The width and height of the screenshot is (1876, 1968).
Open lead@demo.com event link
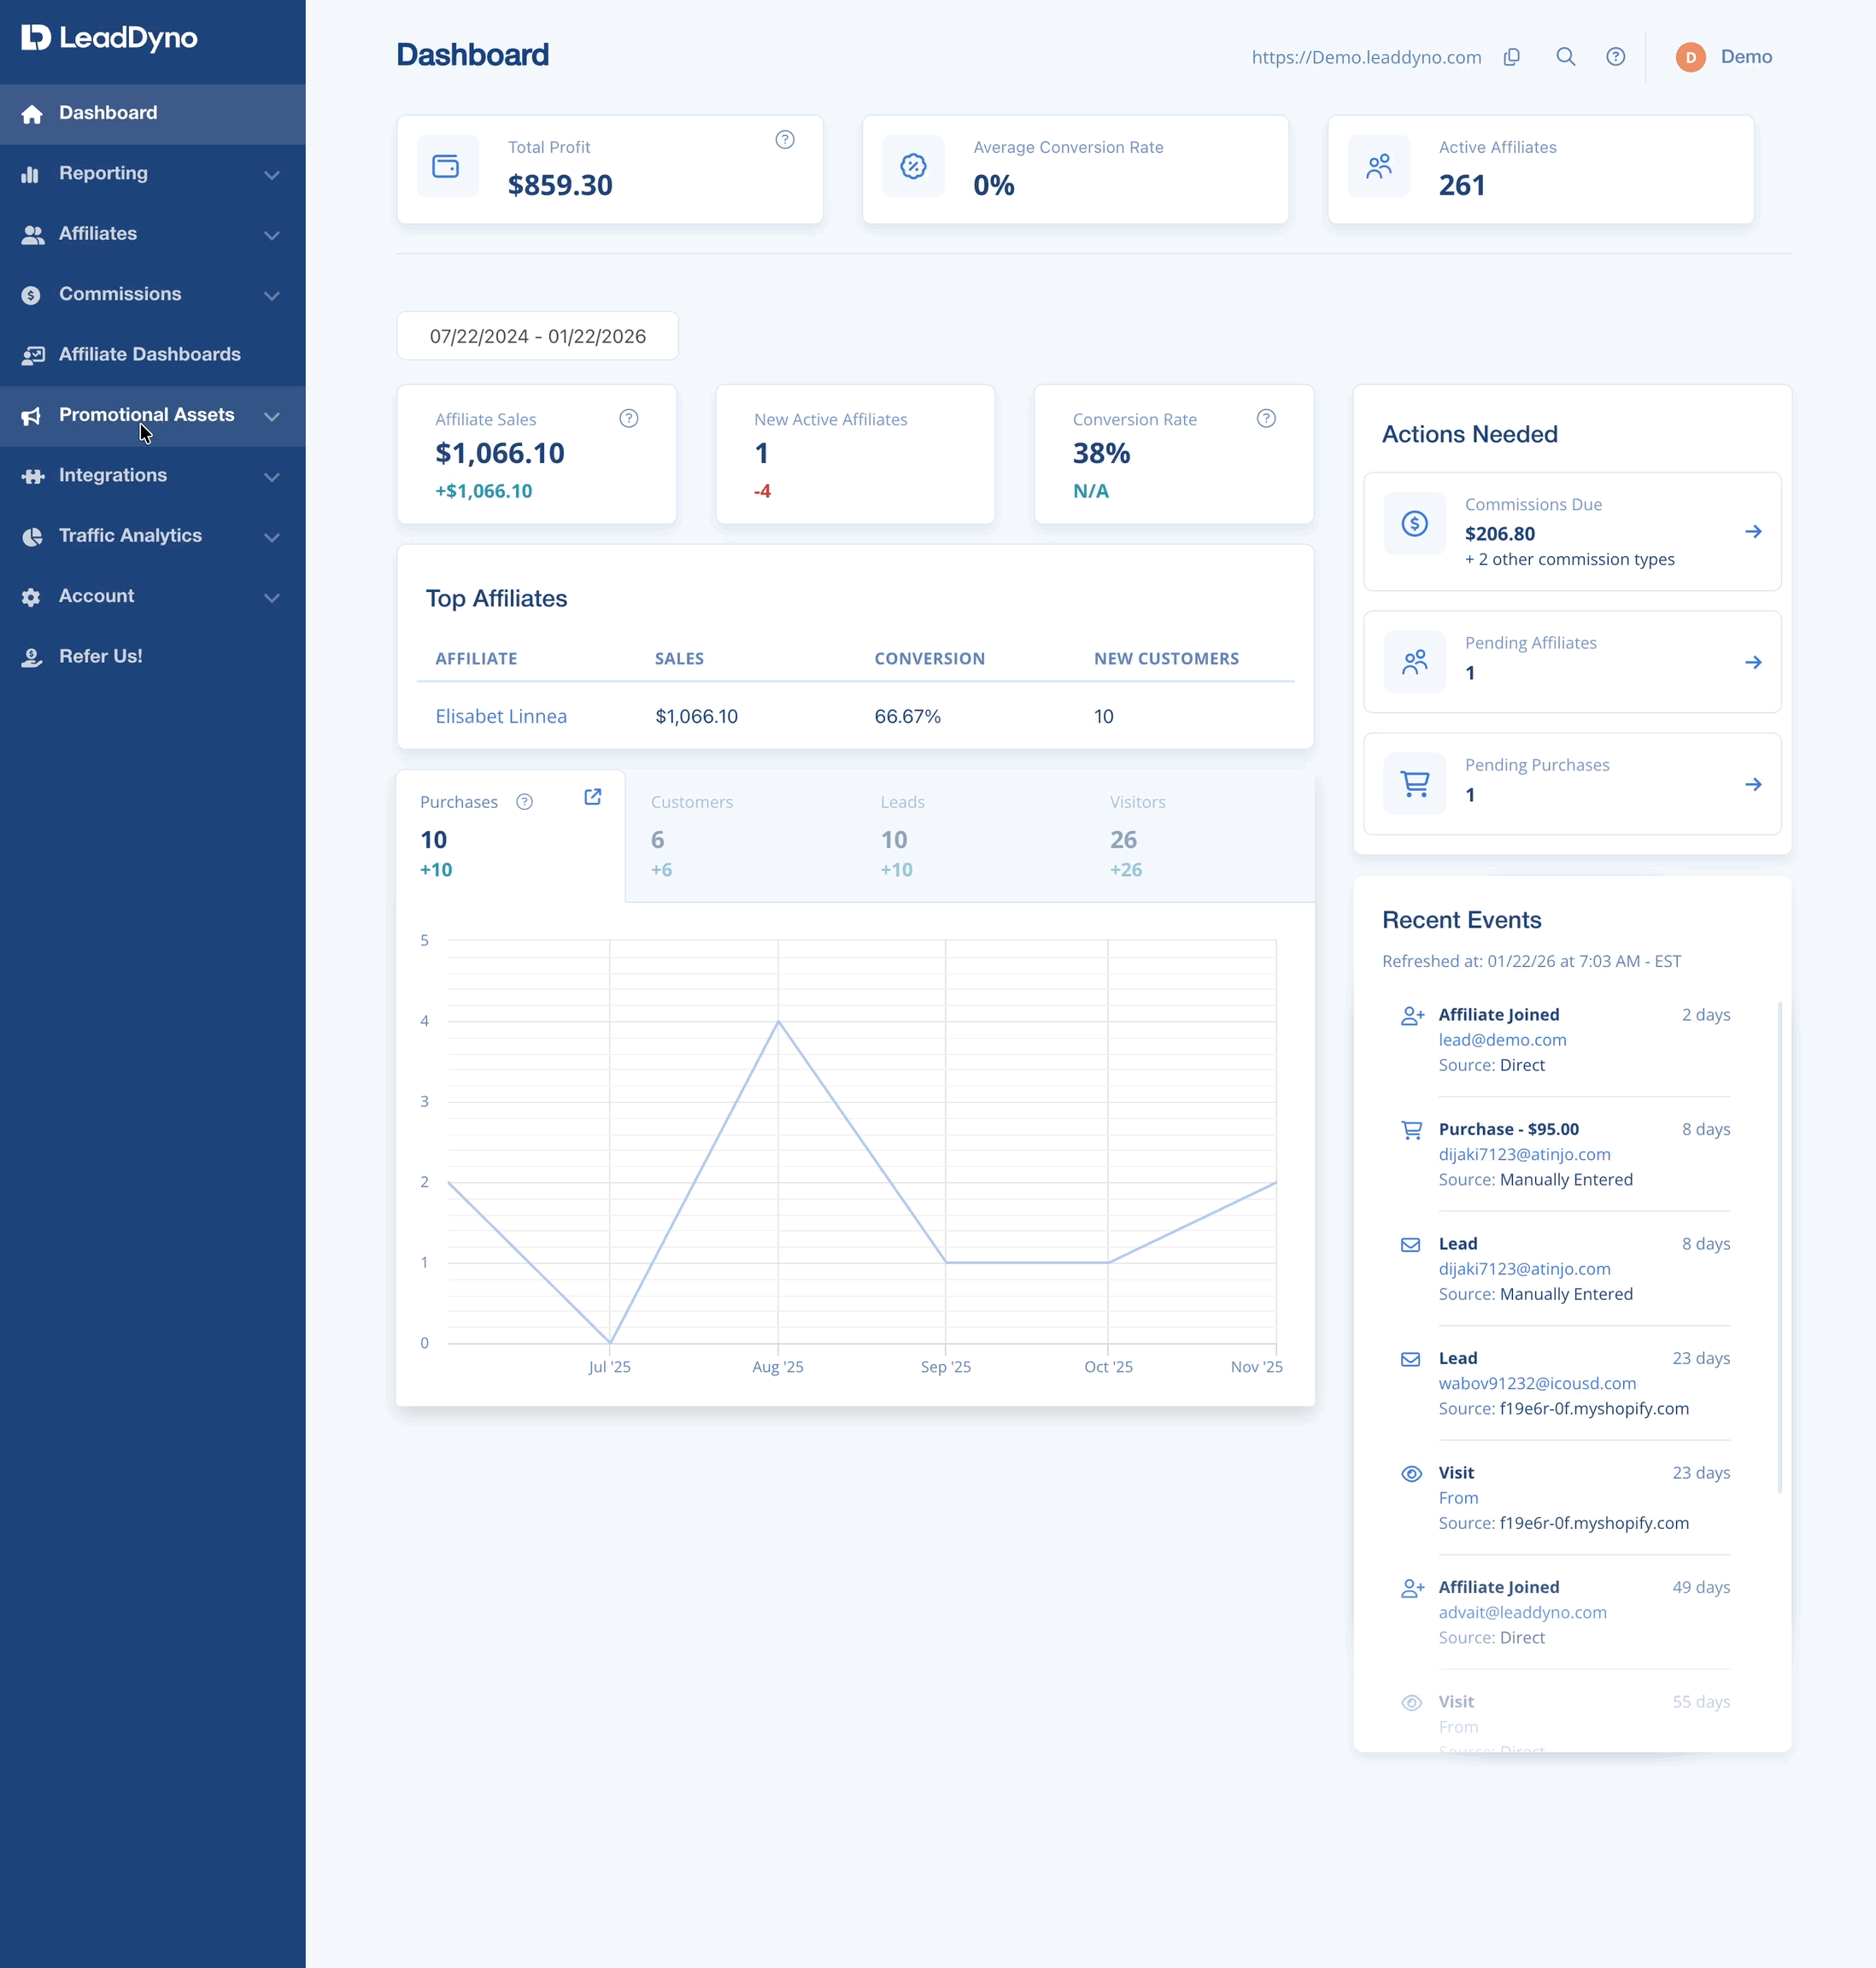point(1502,1040)
